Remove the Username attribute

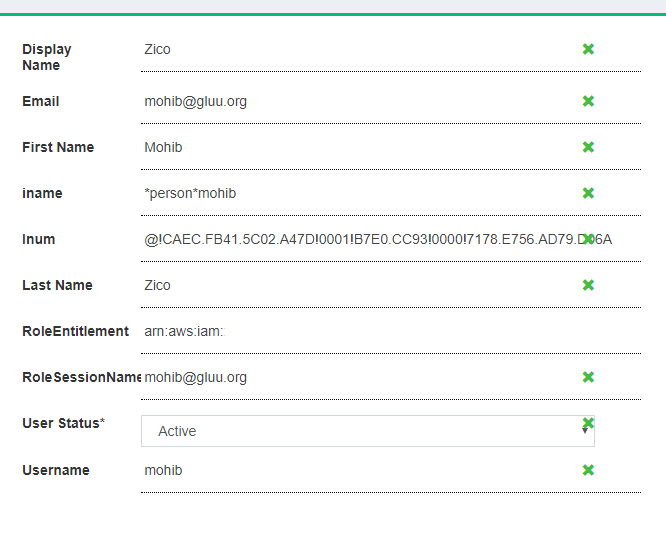tap(588, 470)
